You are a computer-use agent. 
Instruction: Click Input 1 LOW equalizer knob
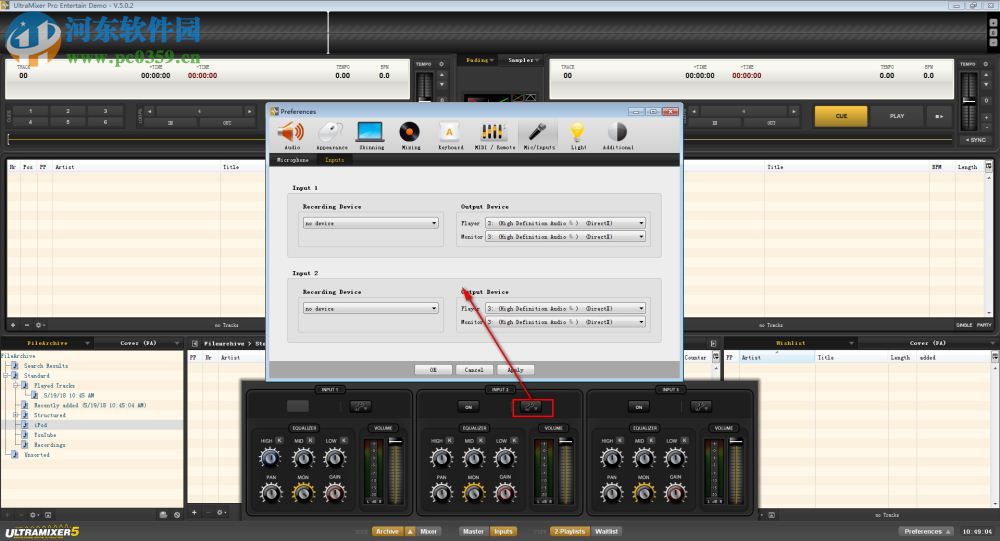point(335,457)
